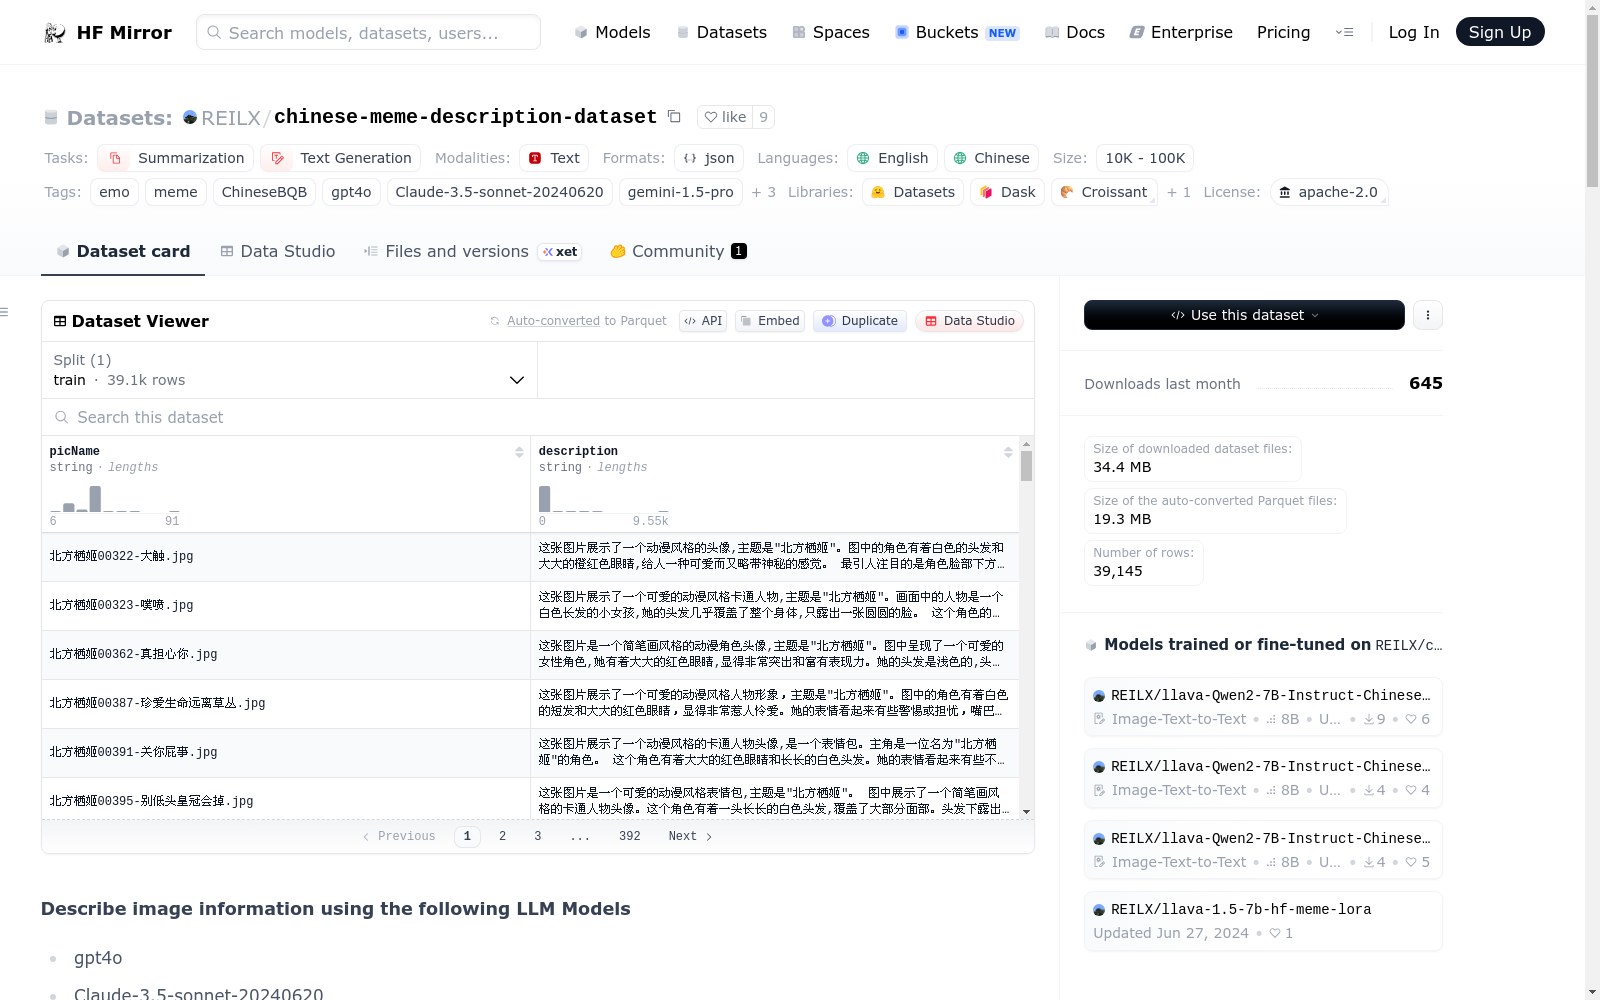Select row 北方栖姬00322-大触.jpg

530,557
